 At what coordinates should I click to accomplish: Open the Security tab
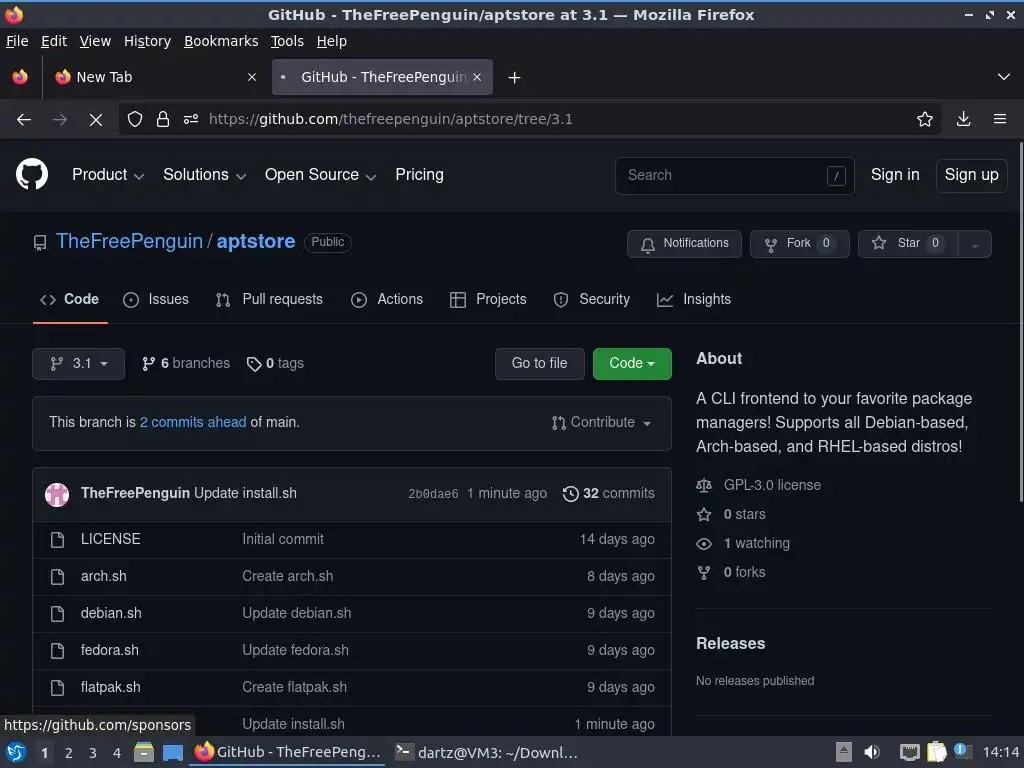pyautogui.click(x=592, y=299)
